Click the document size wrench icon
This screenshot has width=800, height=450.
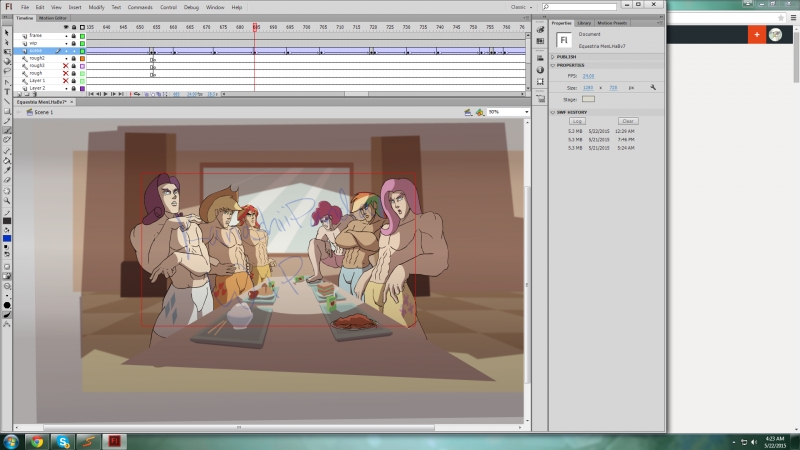(x=653, y=87)
